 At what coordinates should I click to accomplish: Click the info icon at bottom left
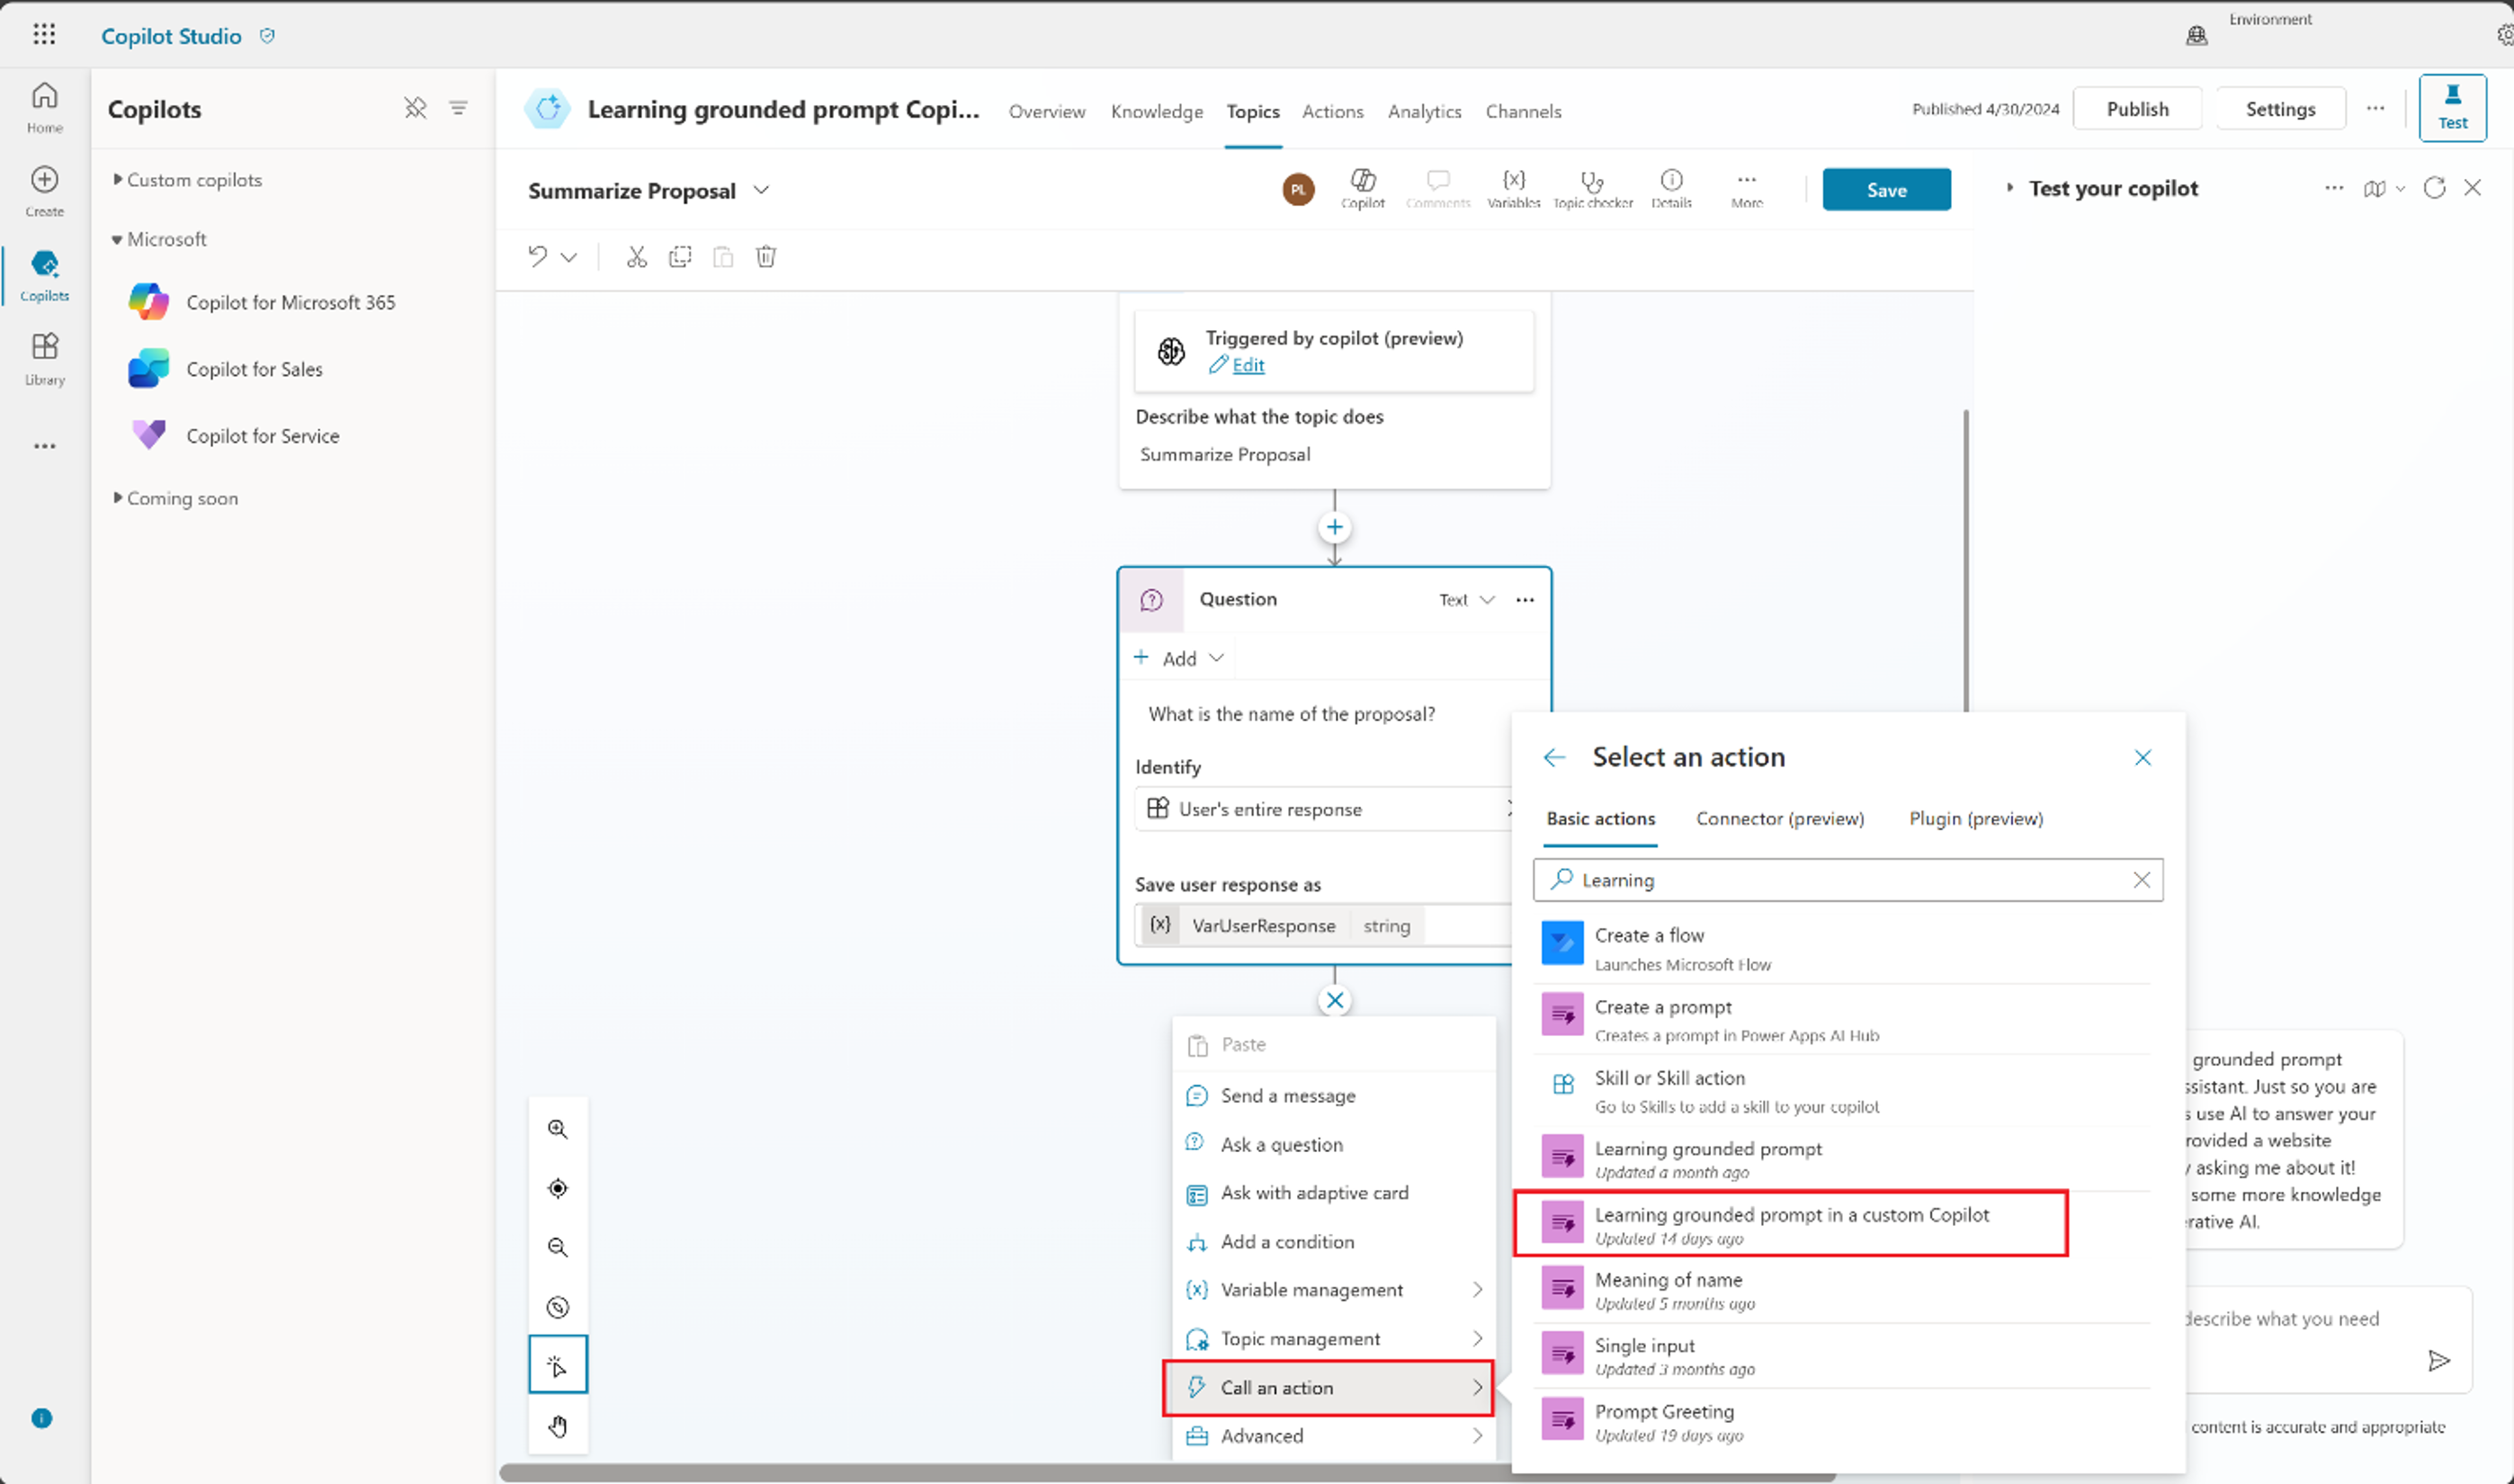[42, 1418]
